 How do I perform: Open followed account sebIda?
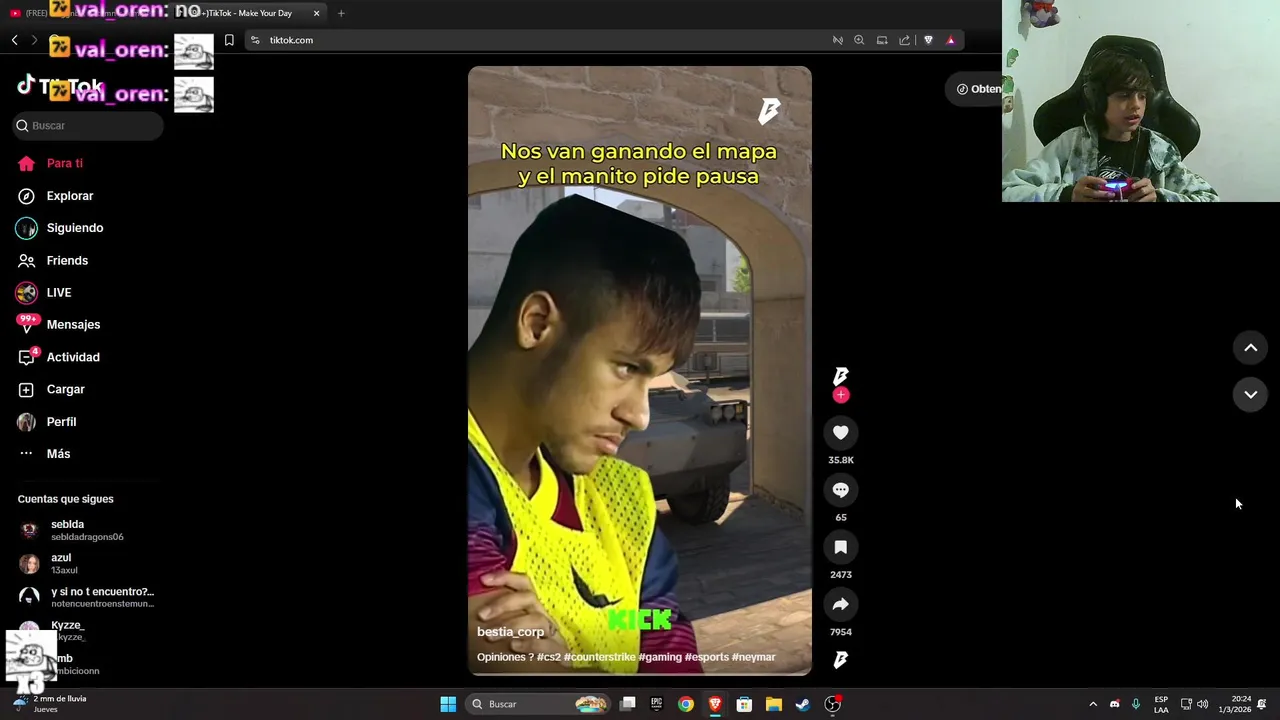tap(86, 530)
